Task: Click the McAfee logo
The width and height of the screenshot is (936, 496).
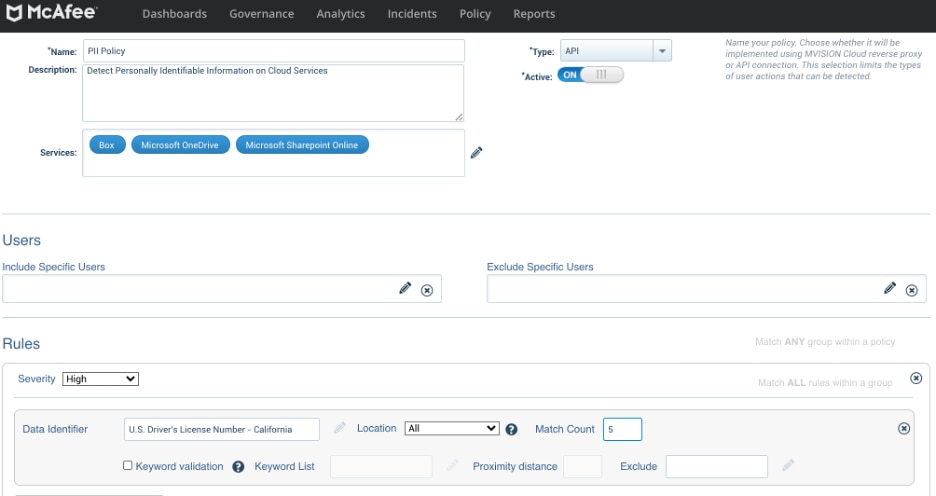Action: [x=51, y=13]
